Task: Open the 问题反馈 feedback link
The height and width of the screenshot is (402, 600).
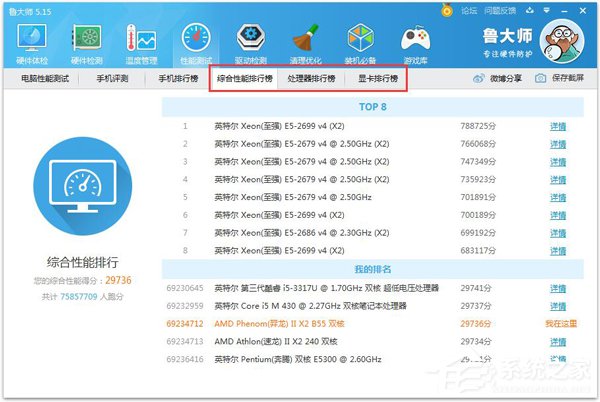Action: tap(500, 11)
